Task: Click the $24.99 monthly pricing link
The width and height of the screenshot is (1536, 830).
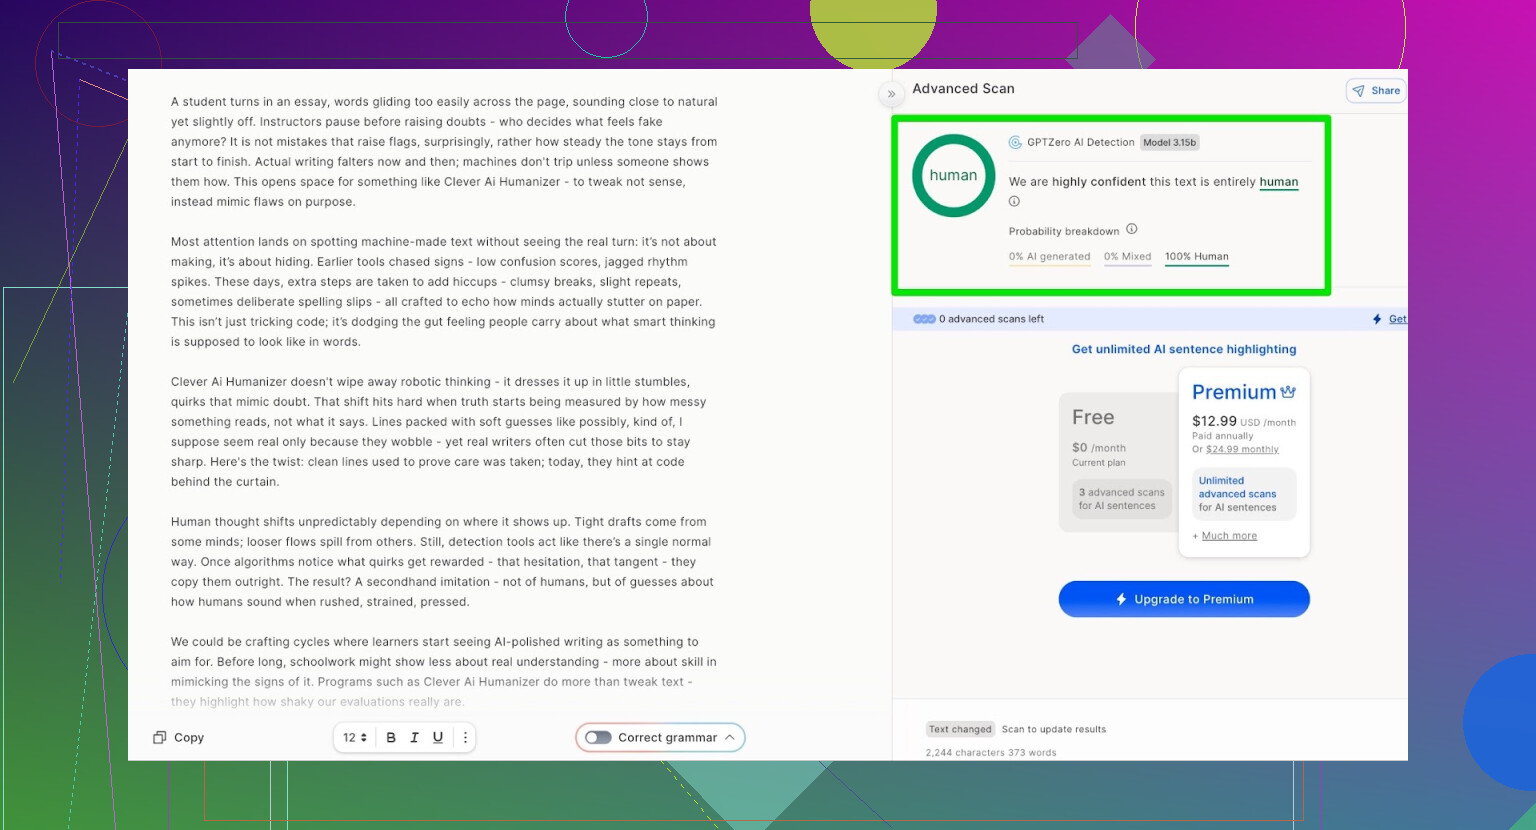Action: pos(1242,450)
